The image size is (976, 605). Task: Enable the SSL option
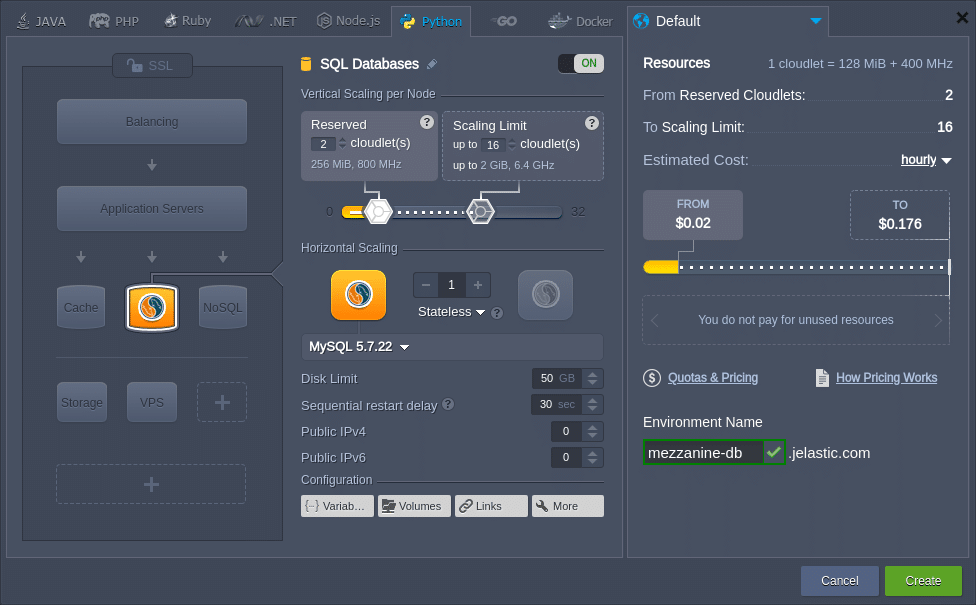point(152,65)
